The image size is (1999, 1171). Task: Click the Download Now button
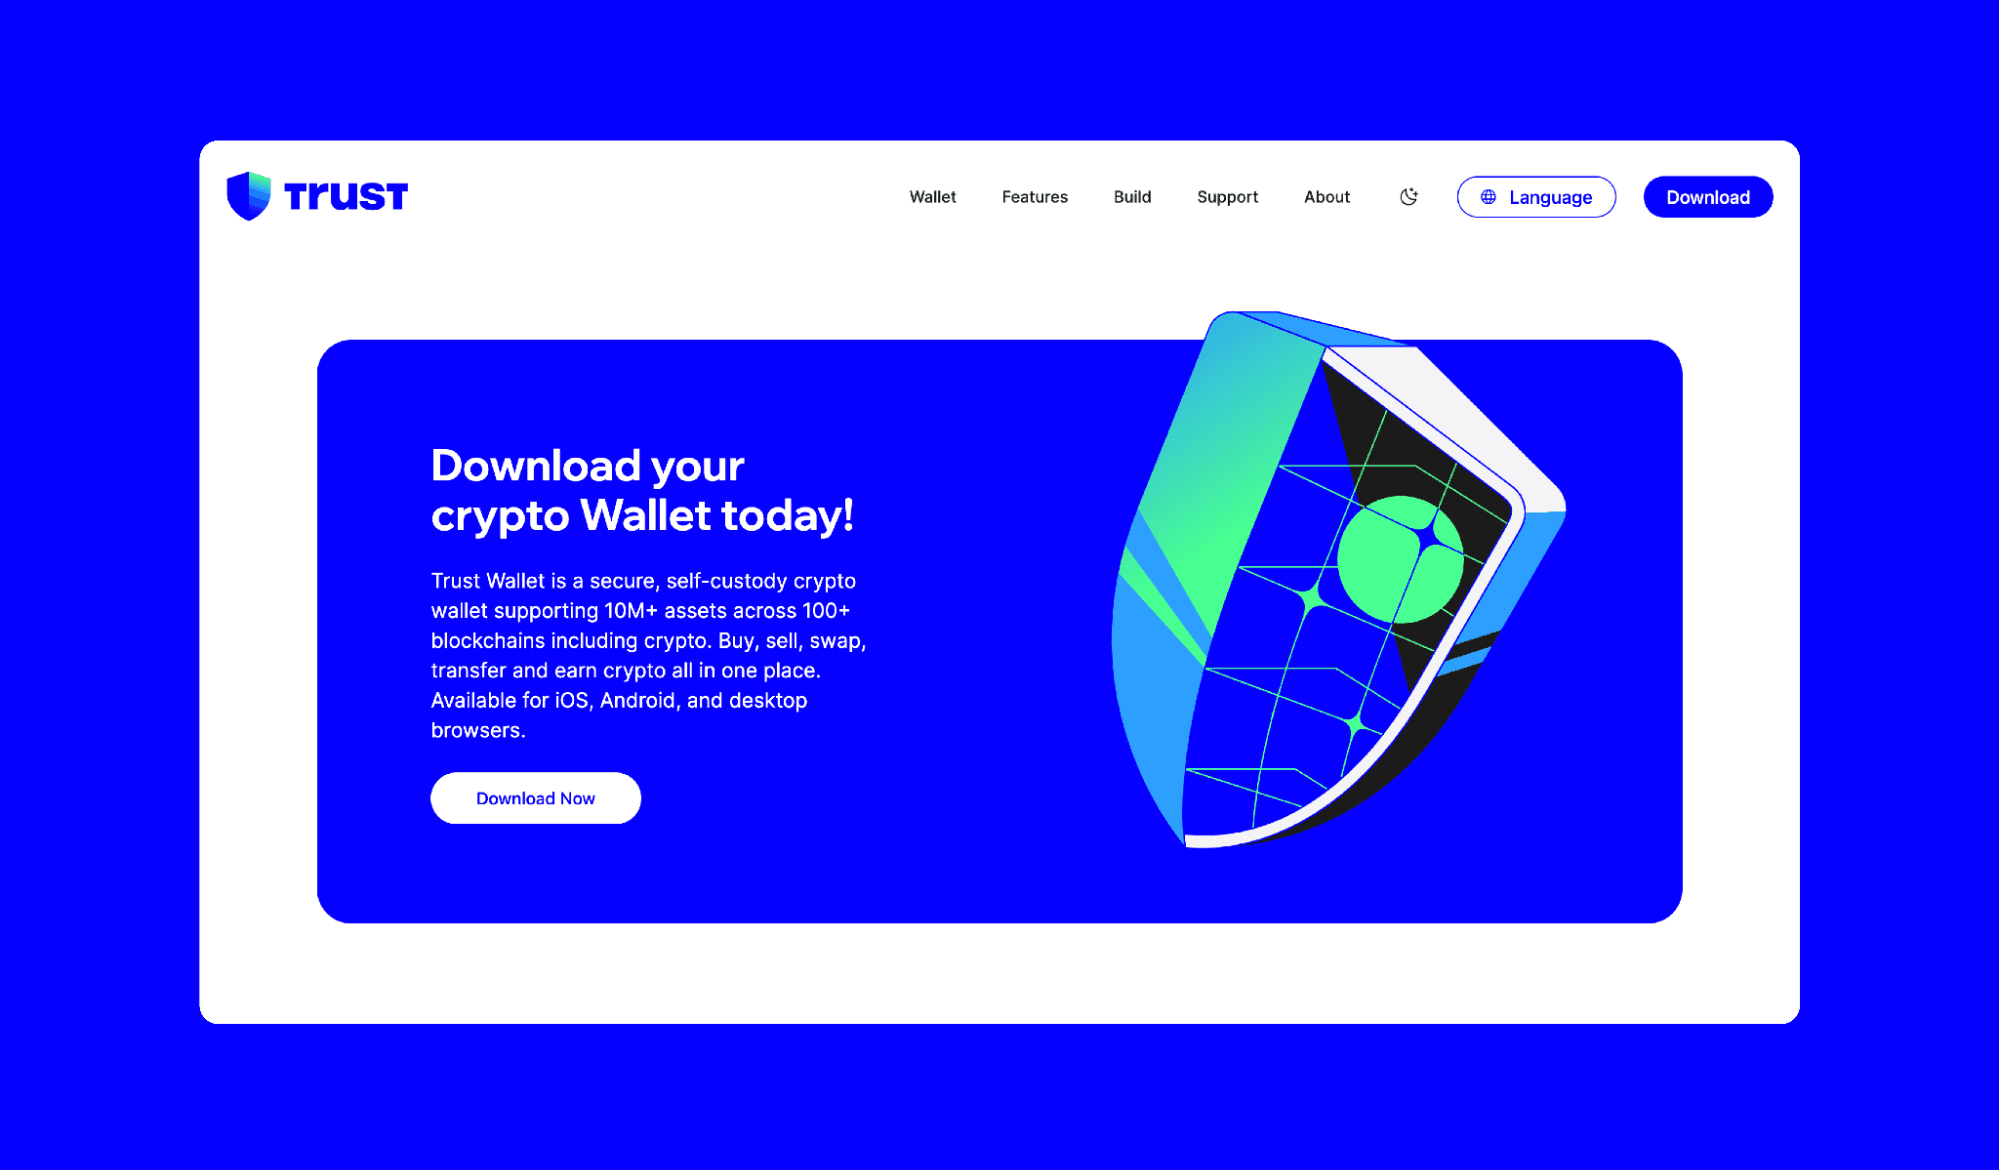pyautogui.click(x=535, y=797)
